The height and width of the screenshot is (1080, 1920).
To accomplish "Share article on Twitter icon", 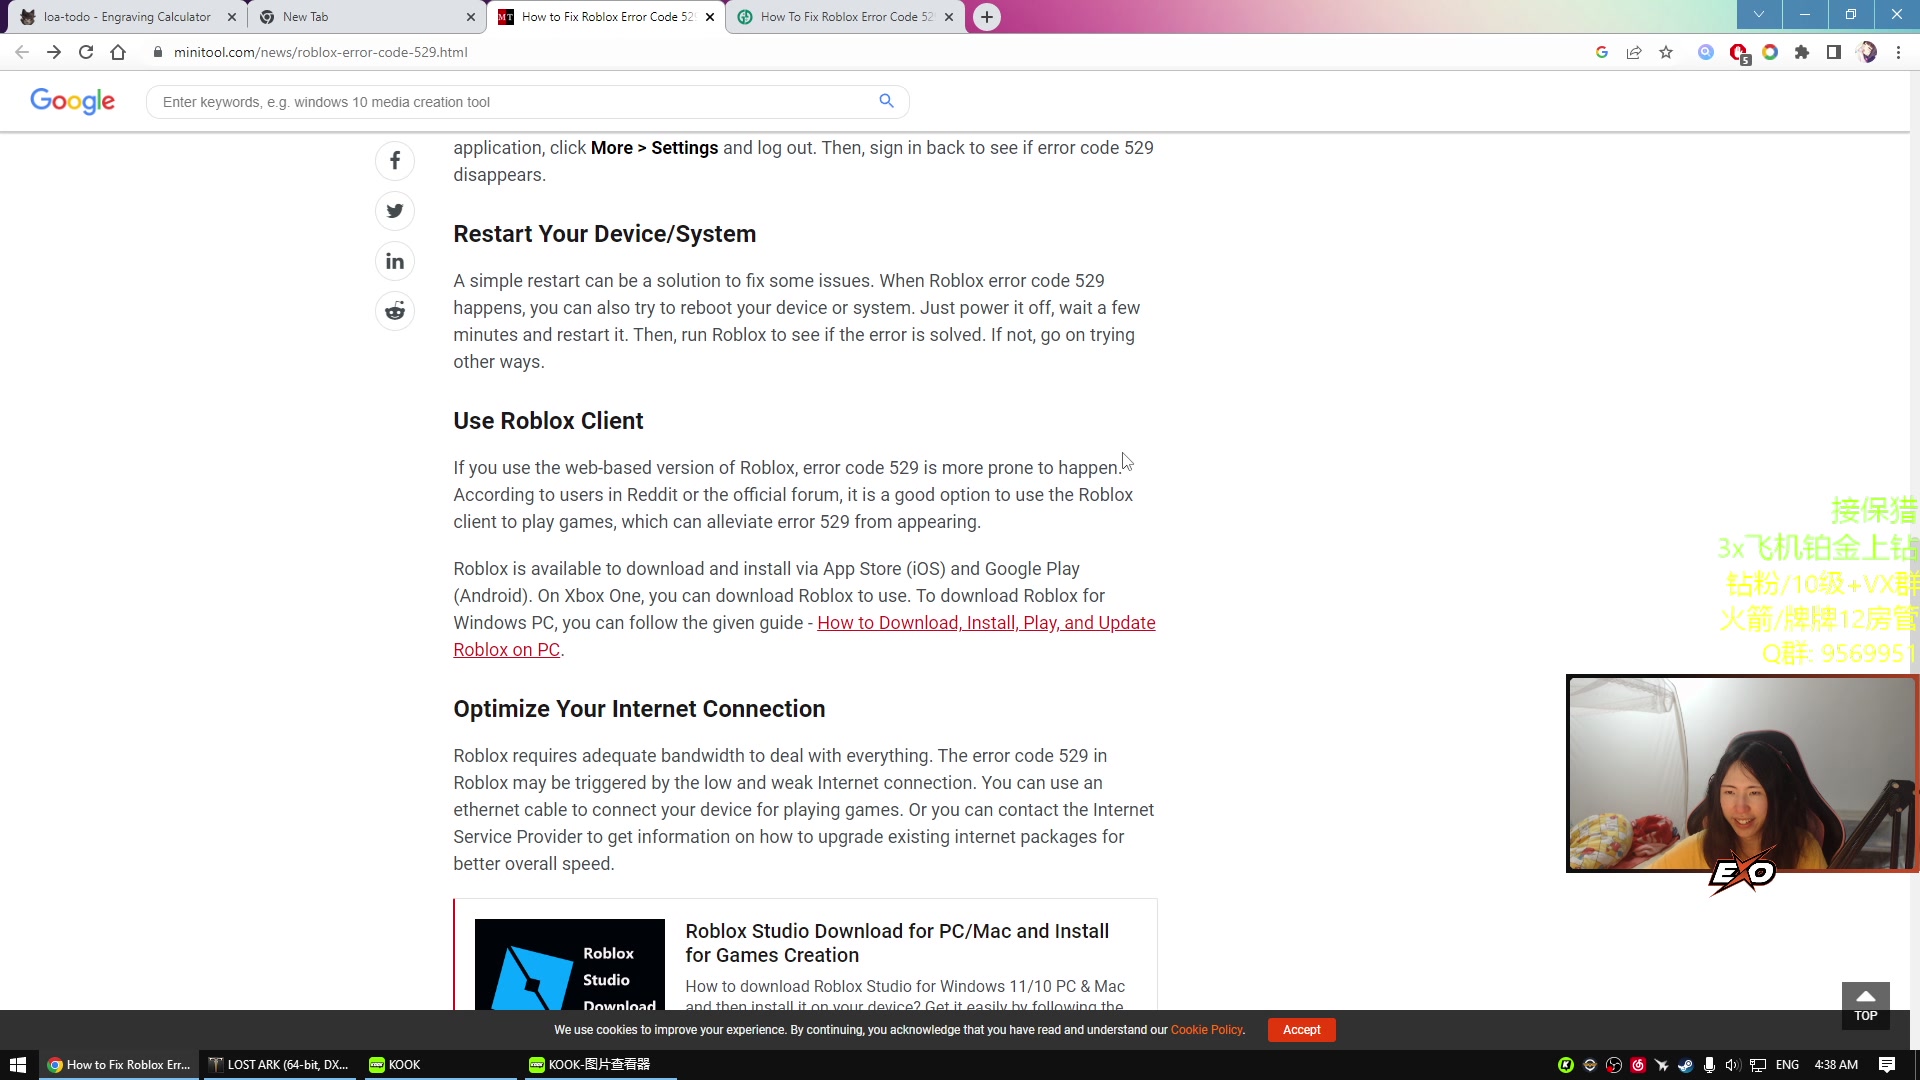I will point(395,211).
